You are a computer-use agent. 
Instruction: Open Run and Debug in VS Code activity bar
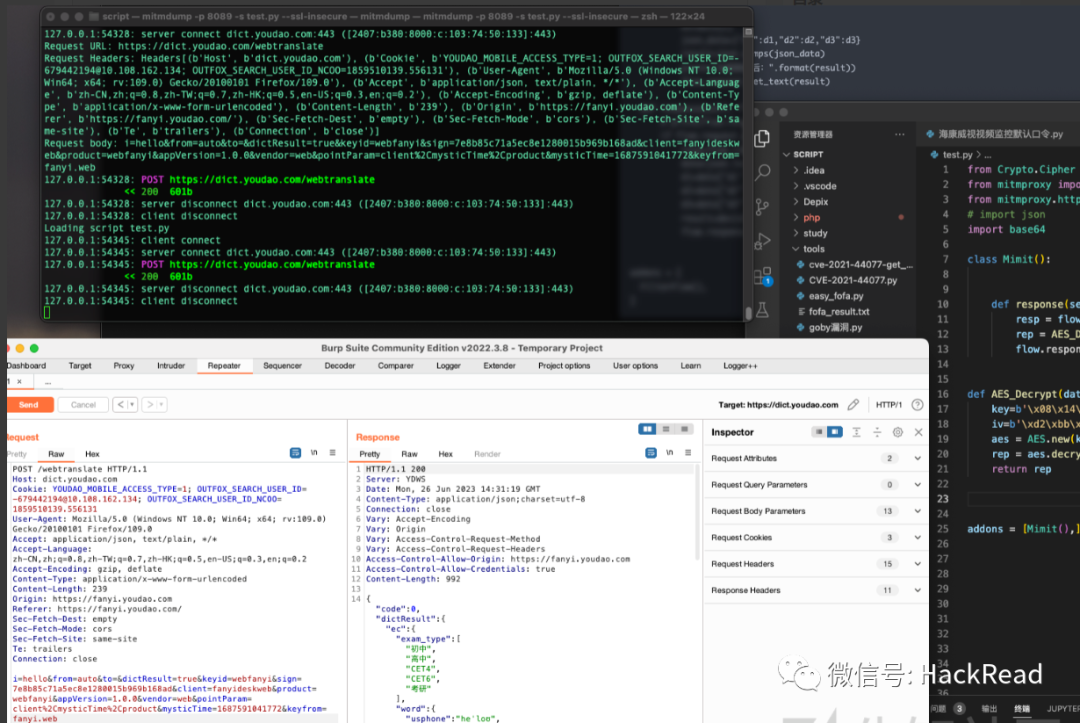tap(762, 241)
